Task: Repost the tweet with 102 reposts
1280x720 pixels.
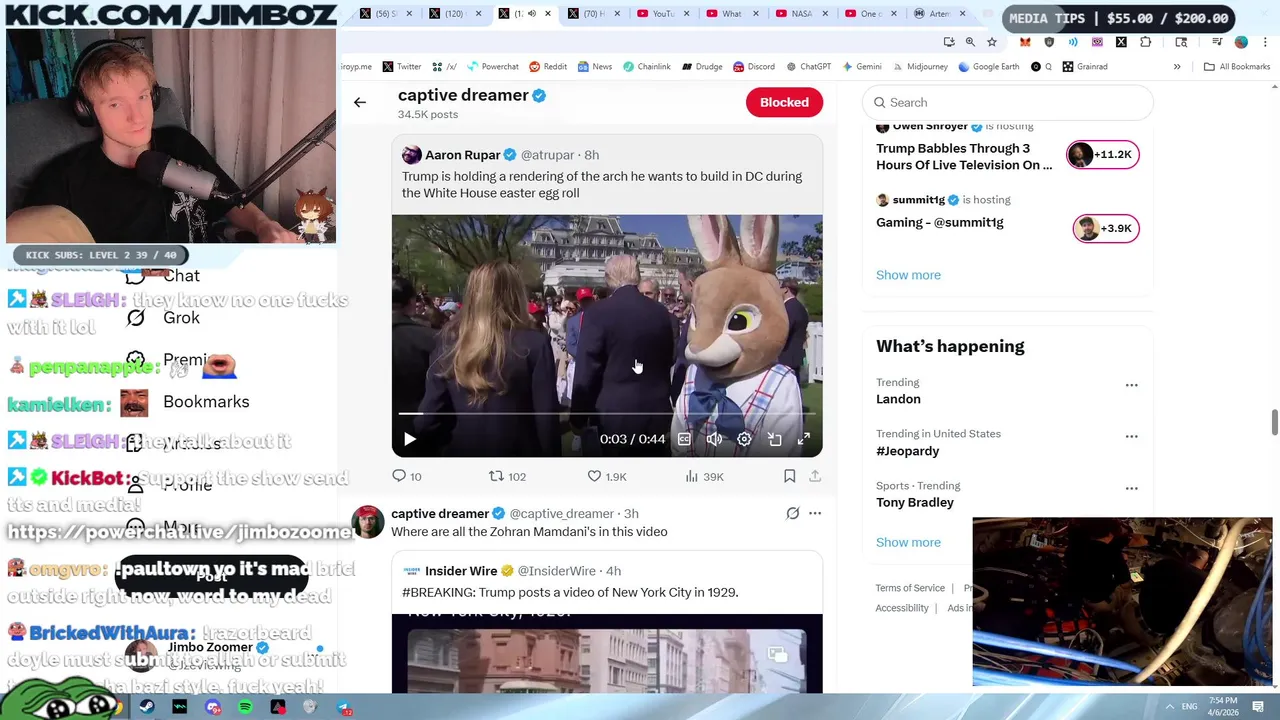Action: pyautogui.click(x=507, y=477)
